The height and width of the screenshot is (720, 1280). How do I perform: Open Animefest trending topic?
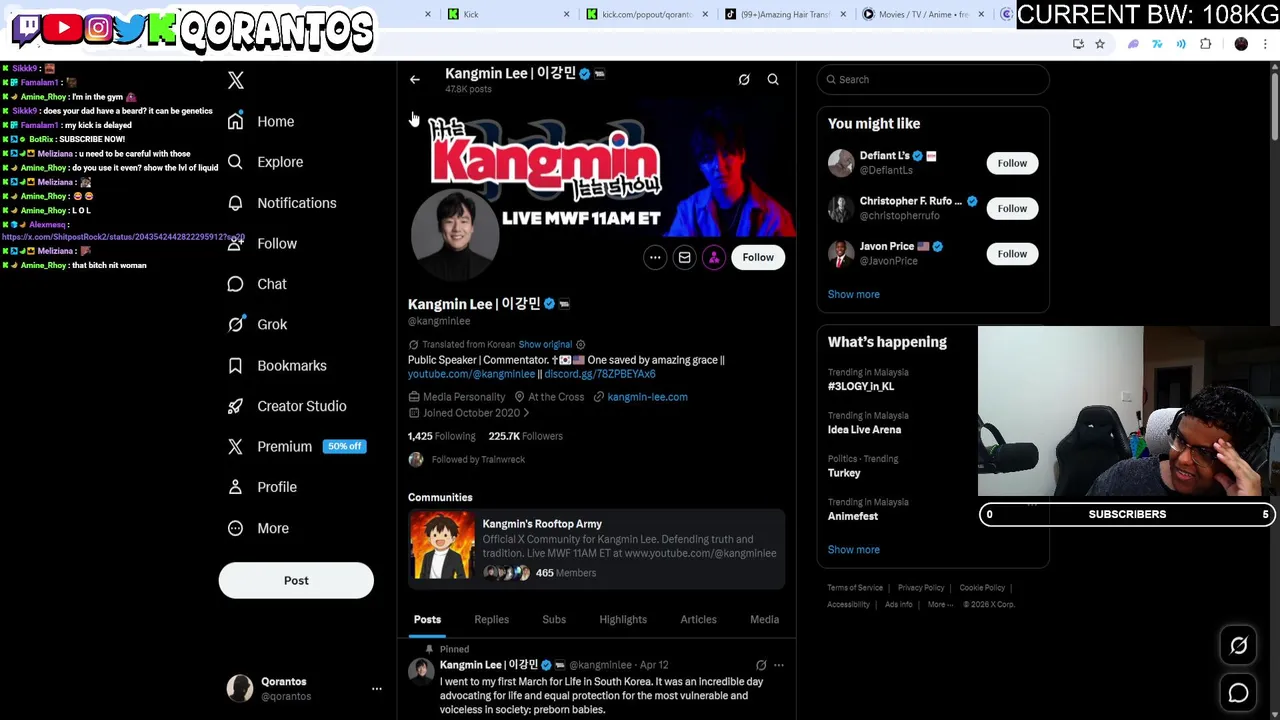(x=853, y=516)
